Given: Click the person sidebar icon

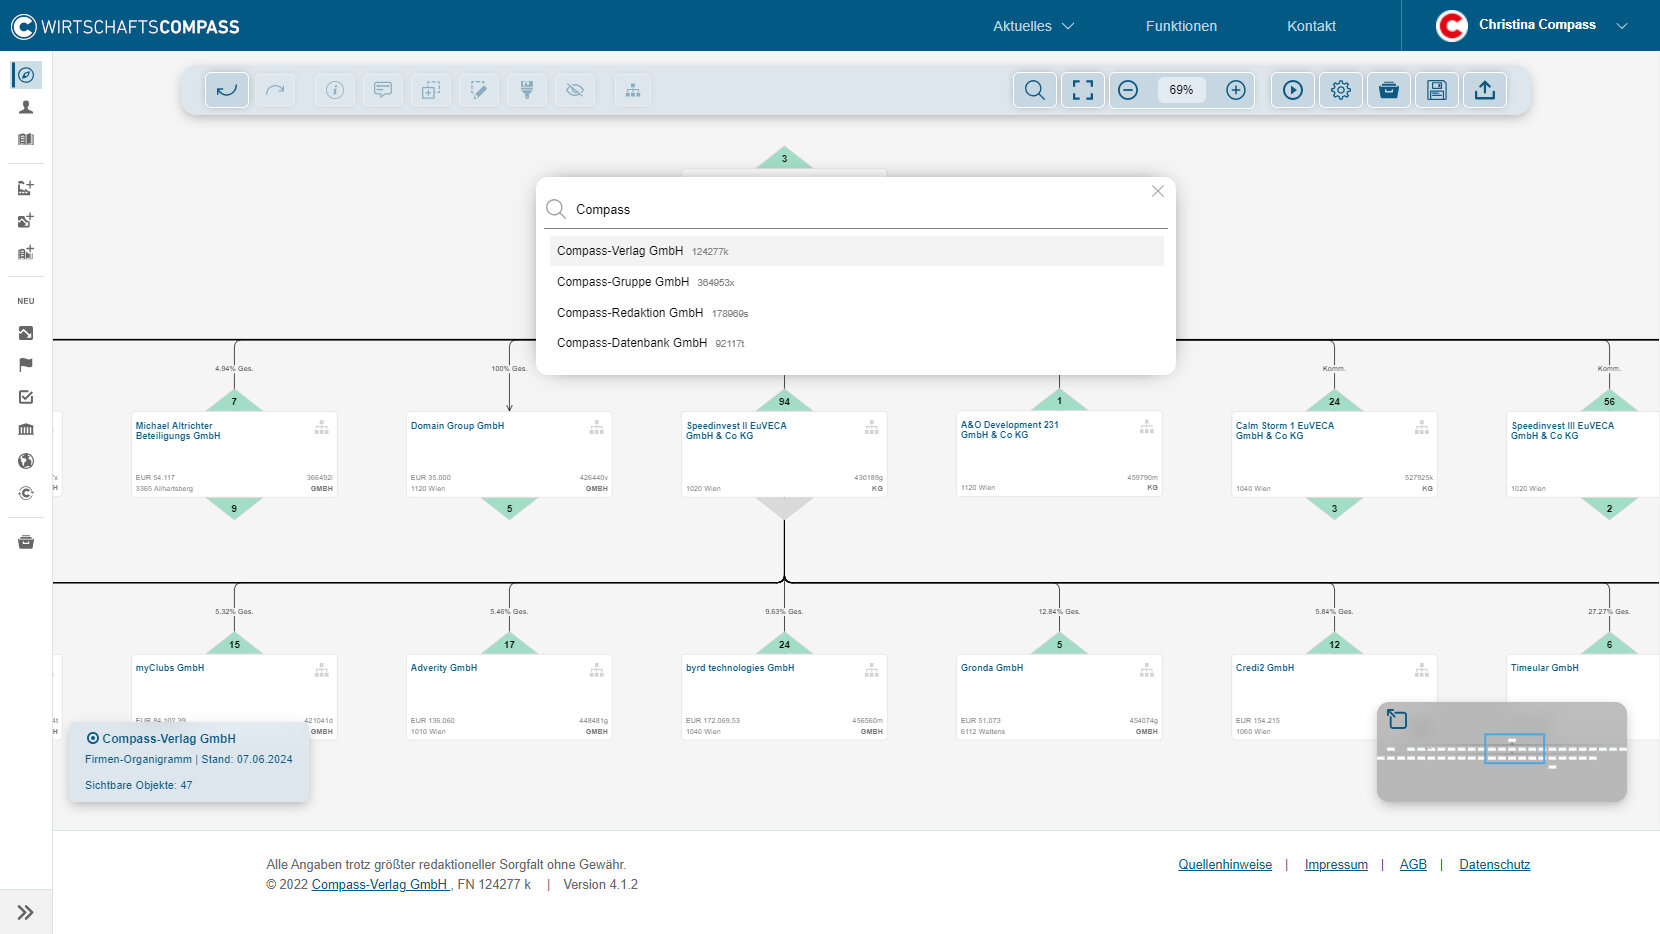Looking at the screenshot, I should tap(26, 107).
